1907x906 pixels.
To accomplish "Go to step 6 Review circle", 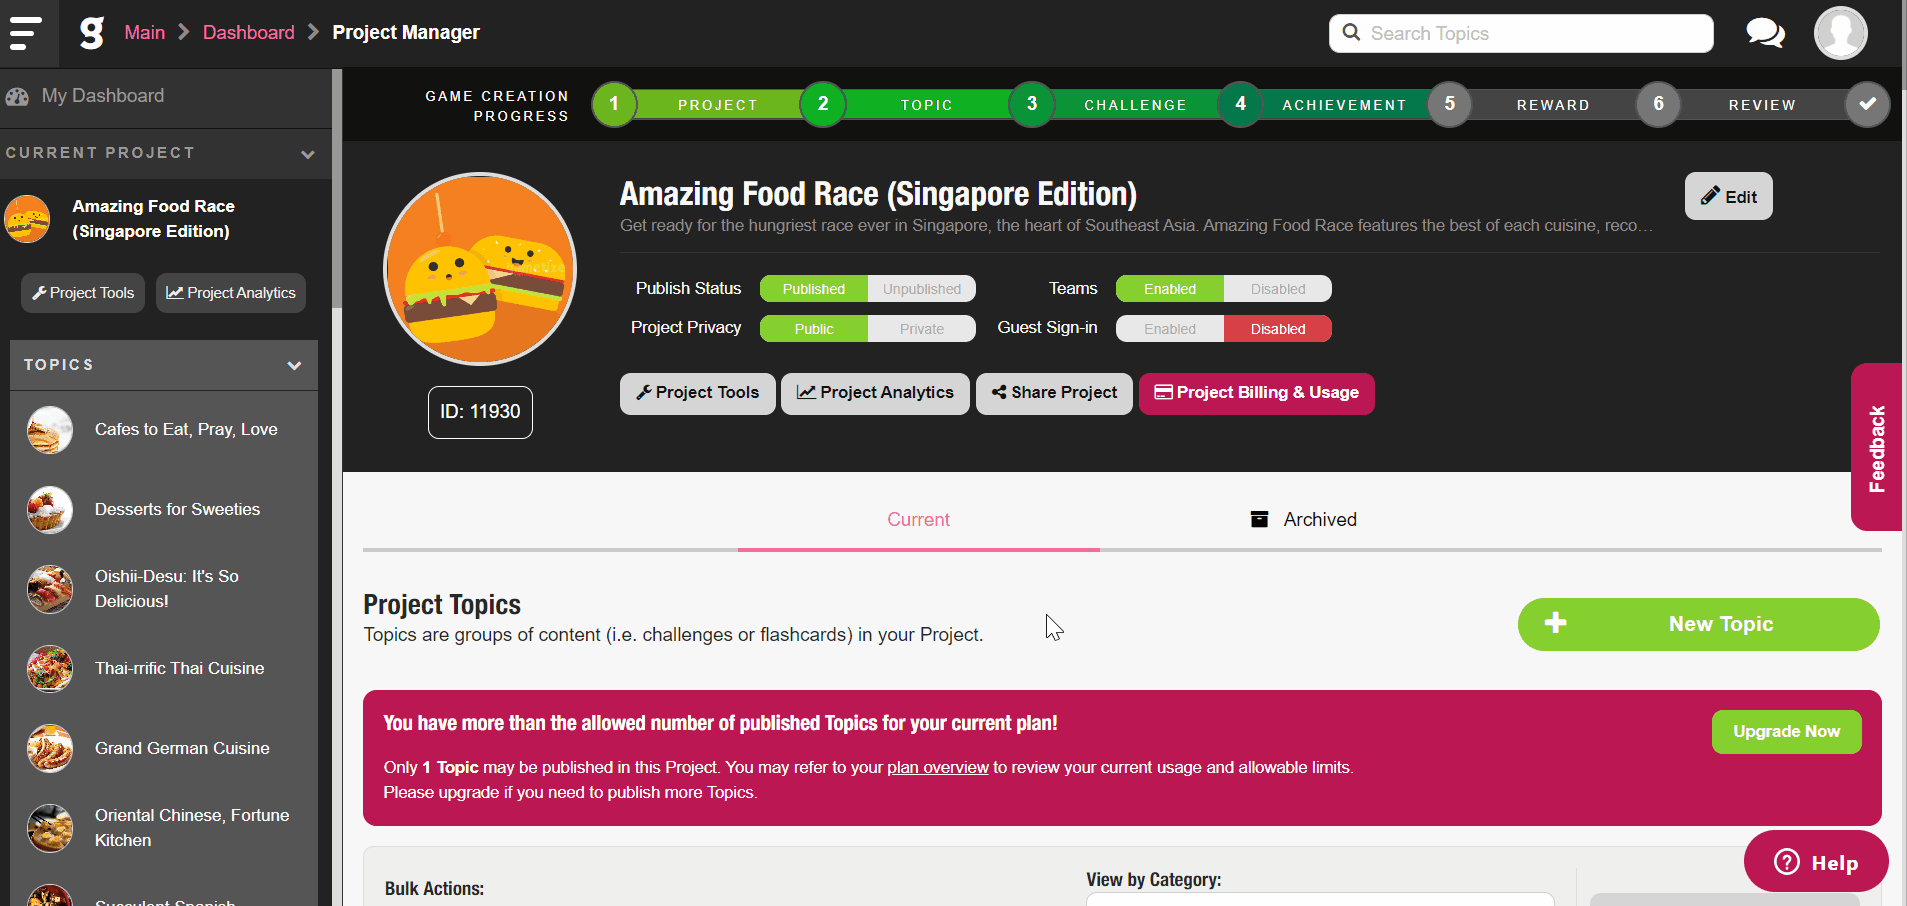I will coord(1659,104).
